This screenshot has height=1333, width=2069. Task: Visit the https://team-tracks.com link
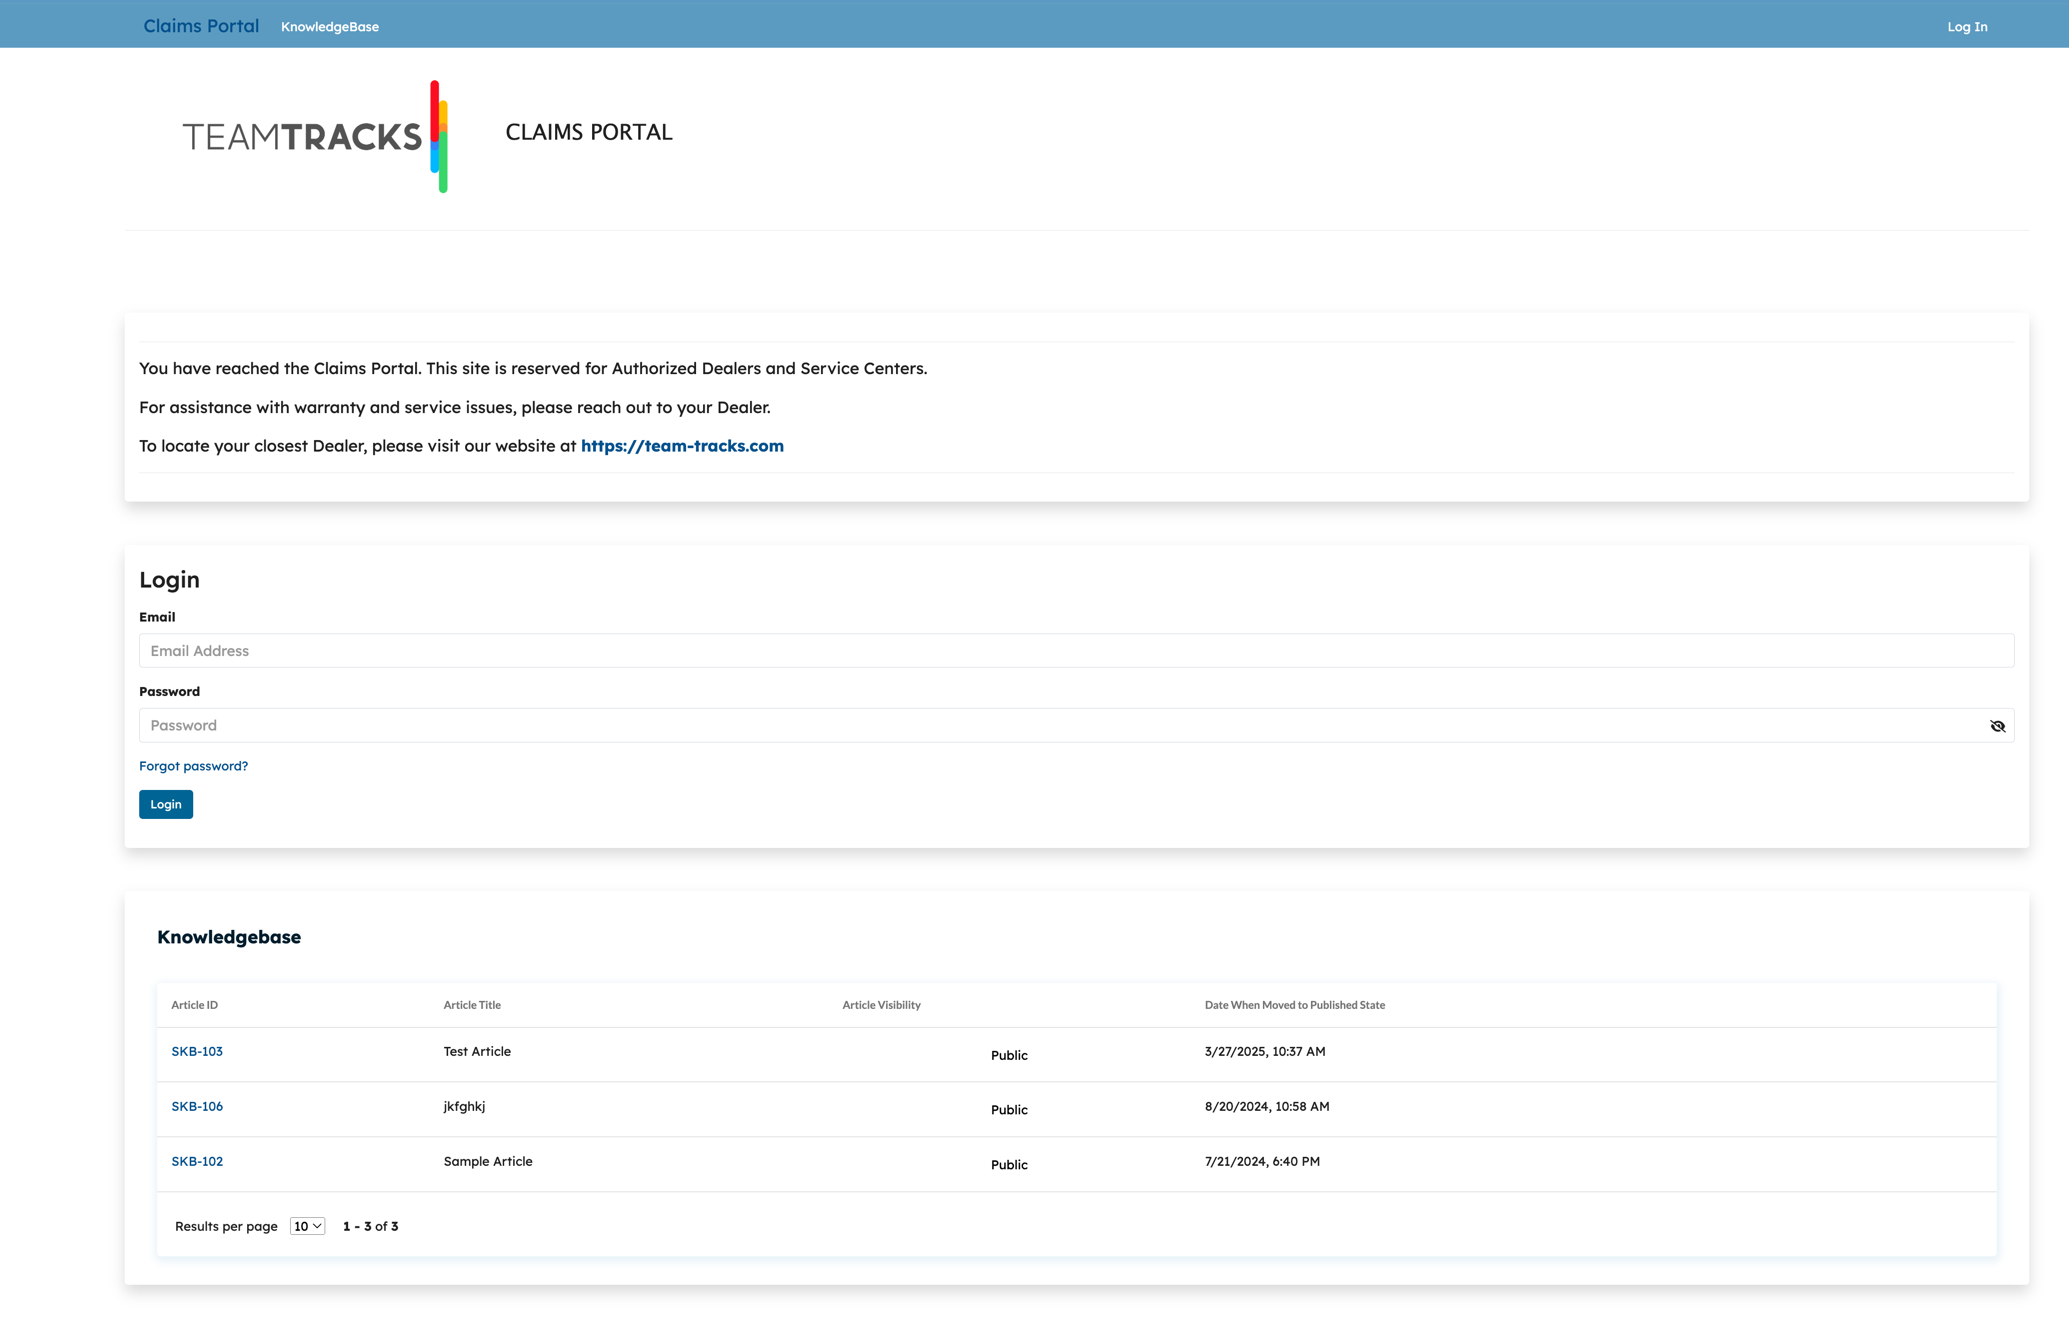(682, 446)
